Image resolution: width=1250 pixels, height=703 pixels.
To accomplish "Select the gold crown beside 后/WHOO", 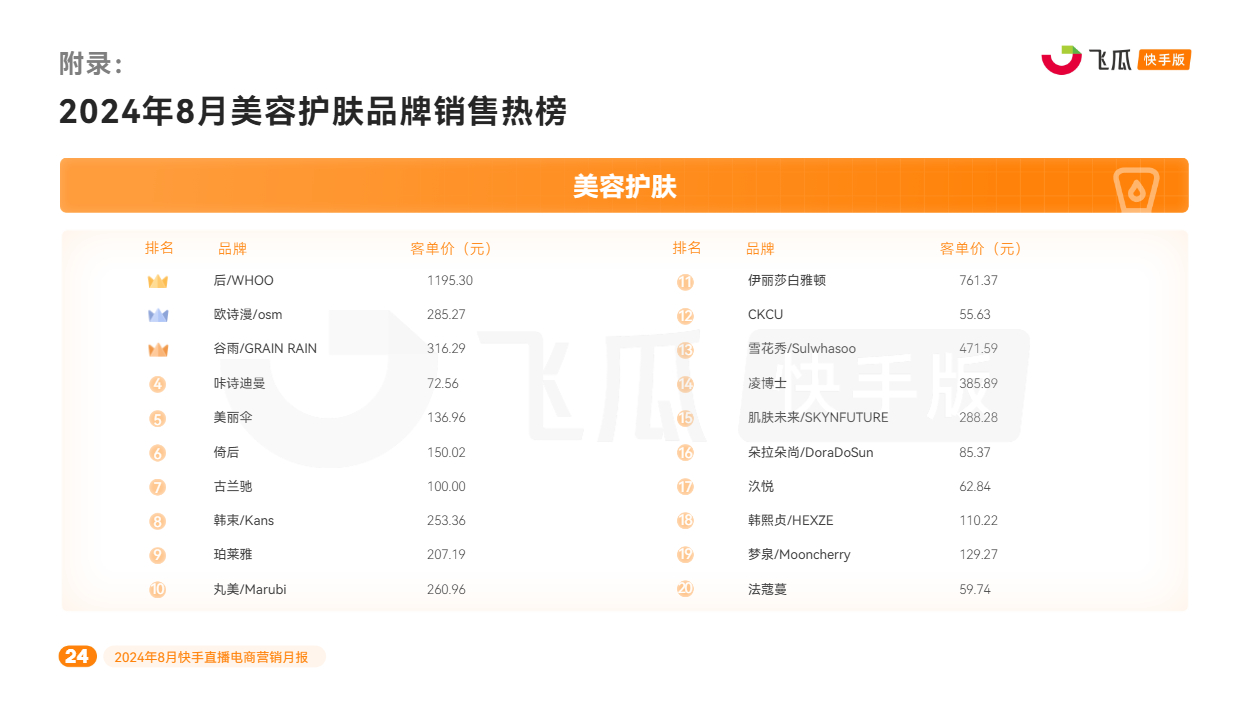I will (x=158, y=281).
